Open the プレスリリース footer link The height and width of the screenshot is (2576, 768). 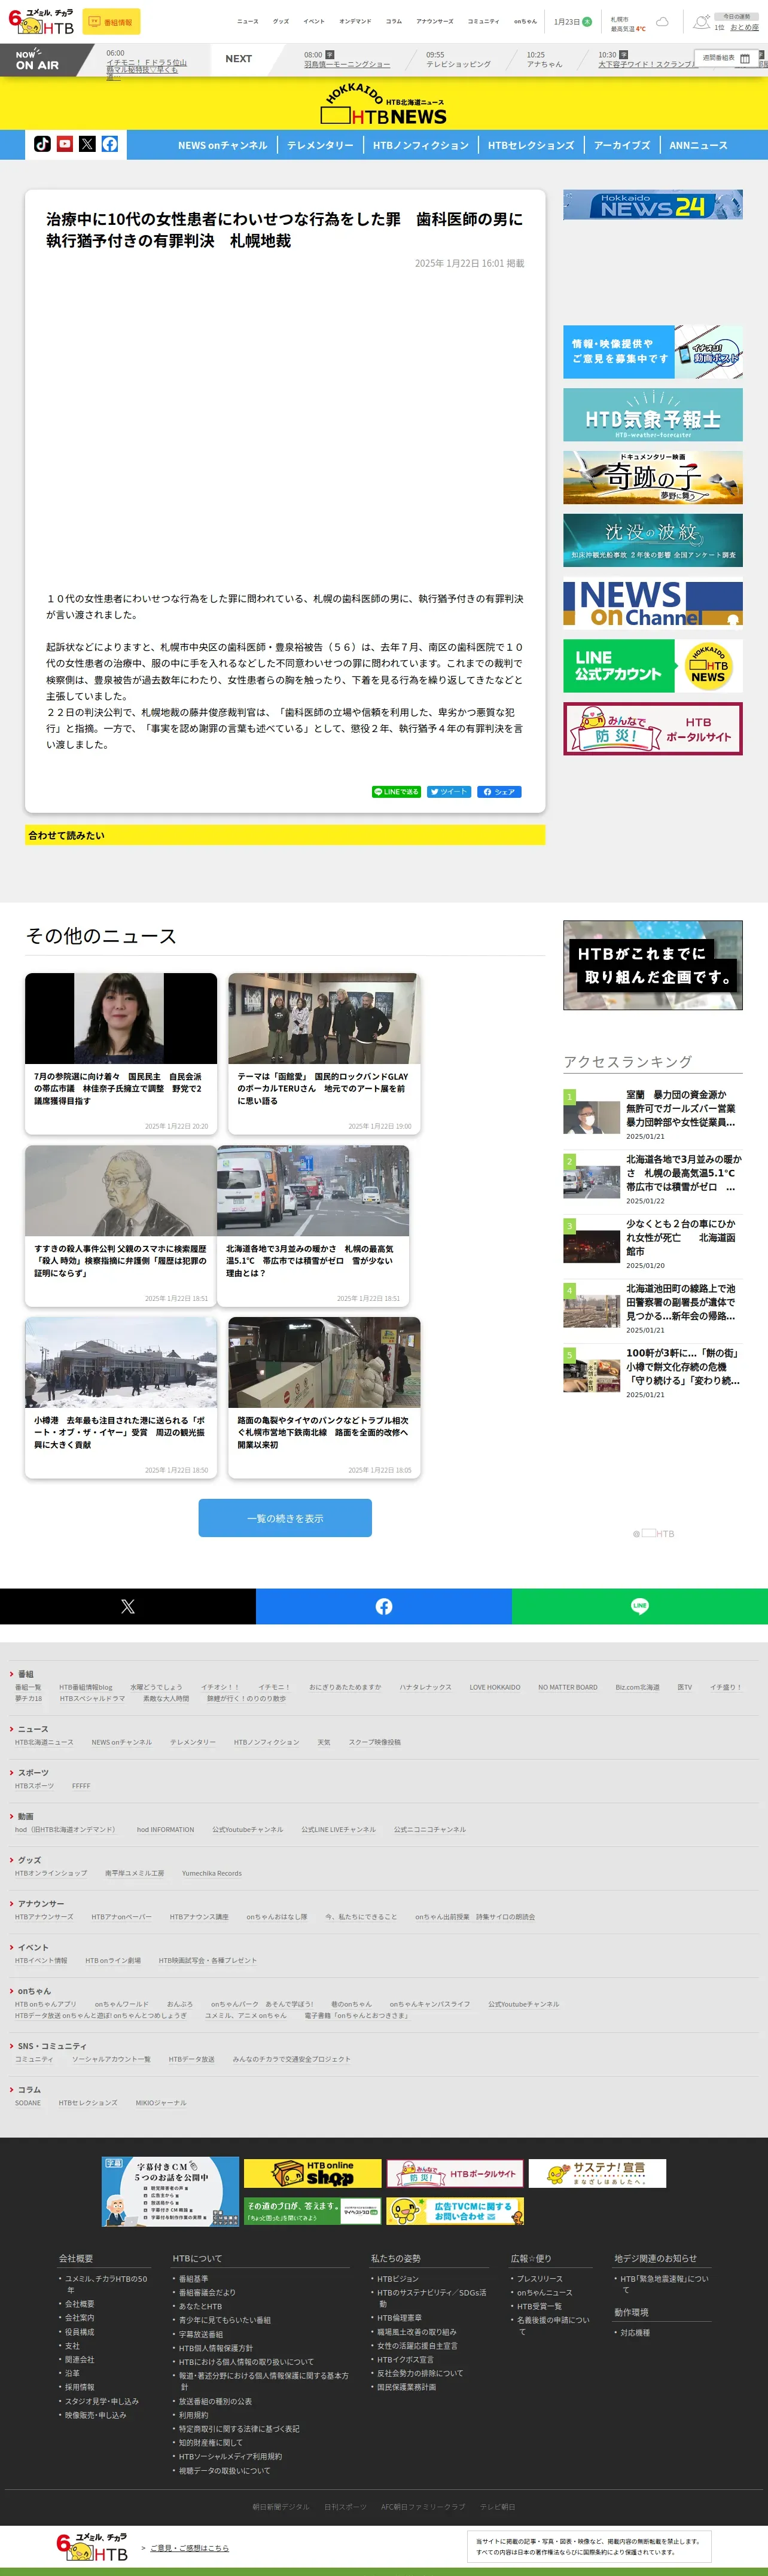[539, 2278]
